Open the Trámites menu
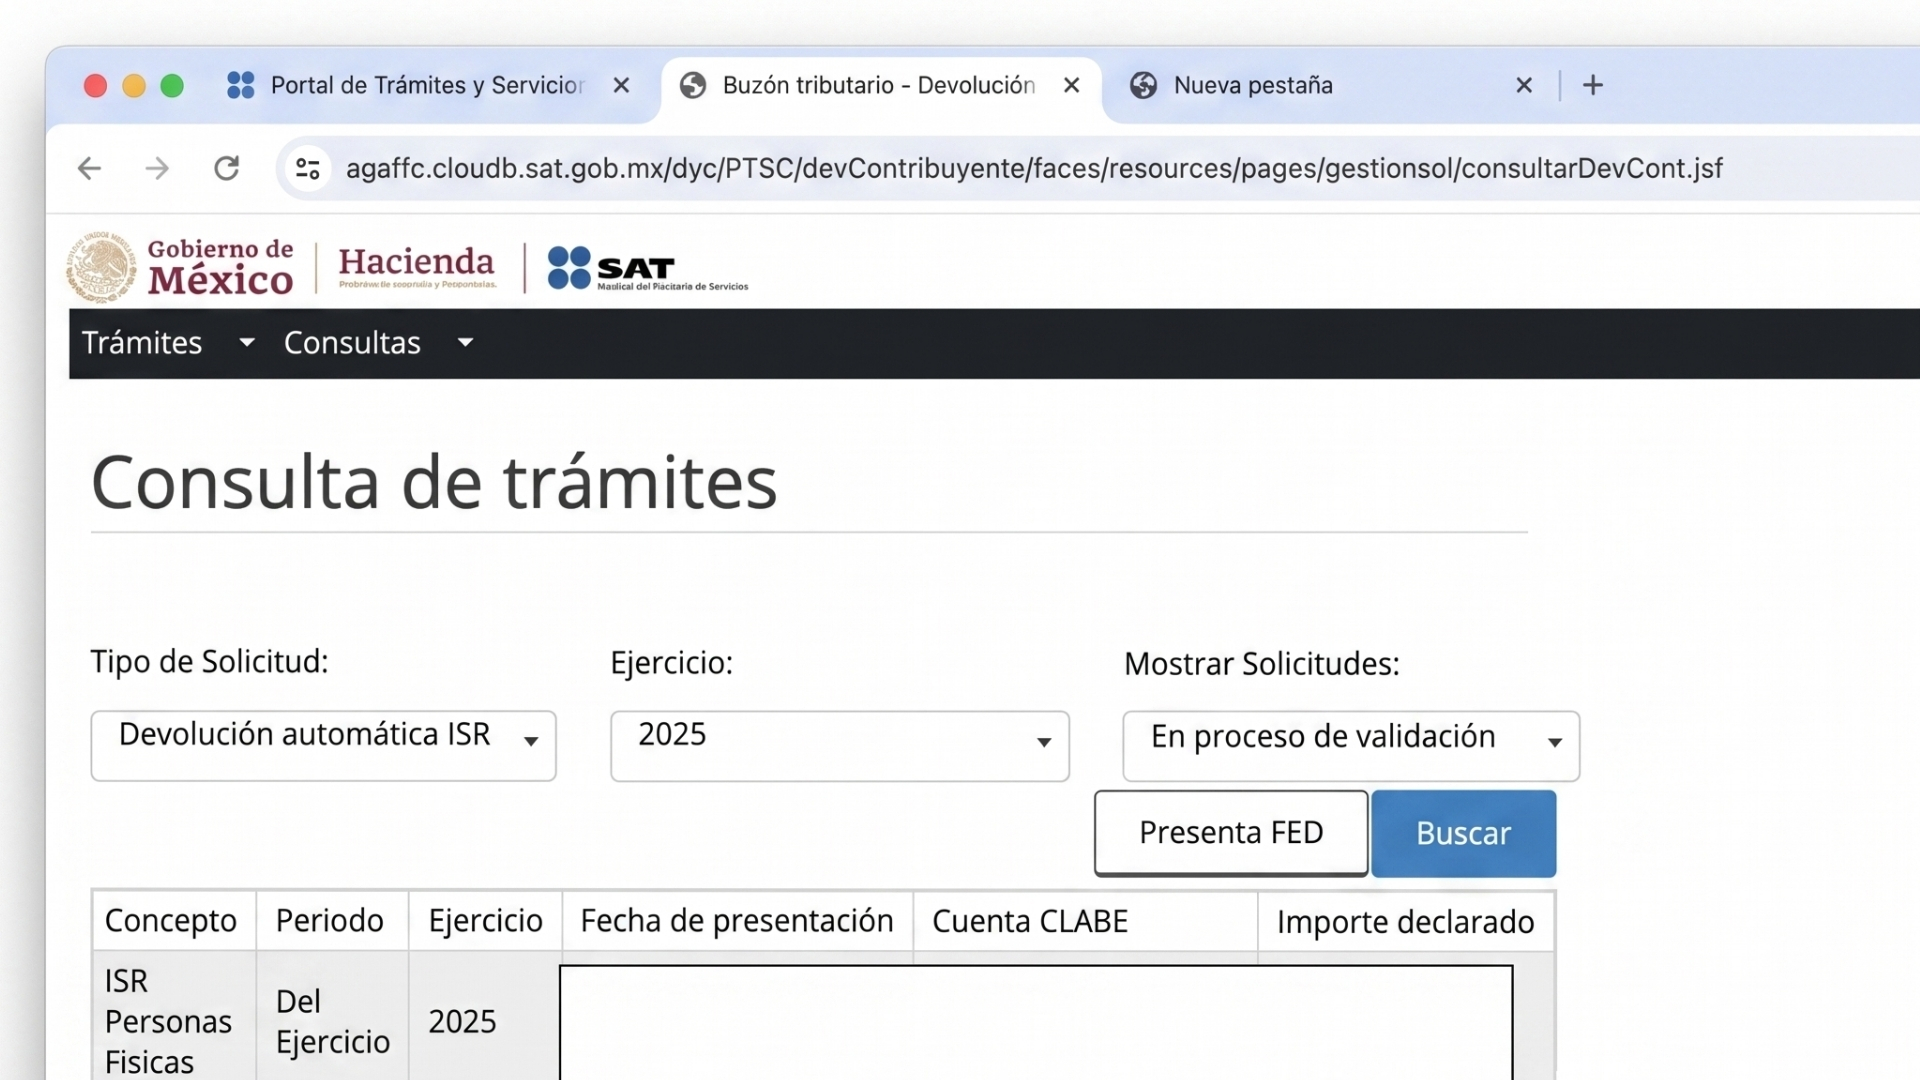 tap(168, 343)
